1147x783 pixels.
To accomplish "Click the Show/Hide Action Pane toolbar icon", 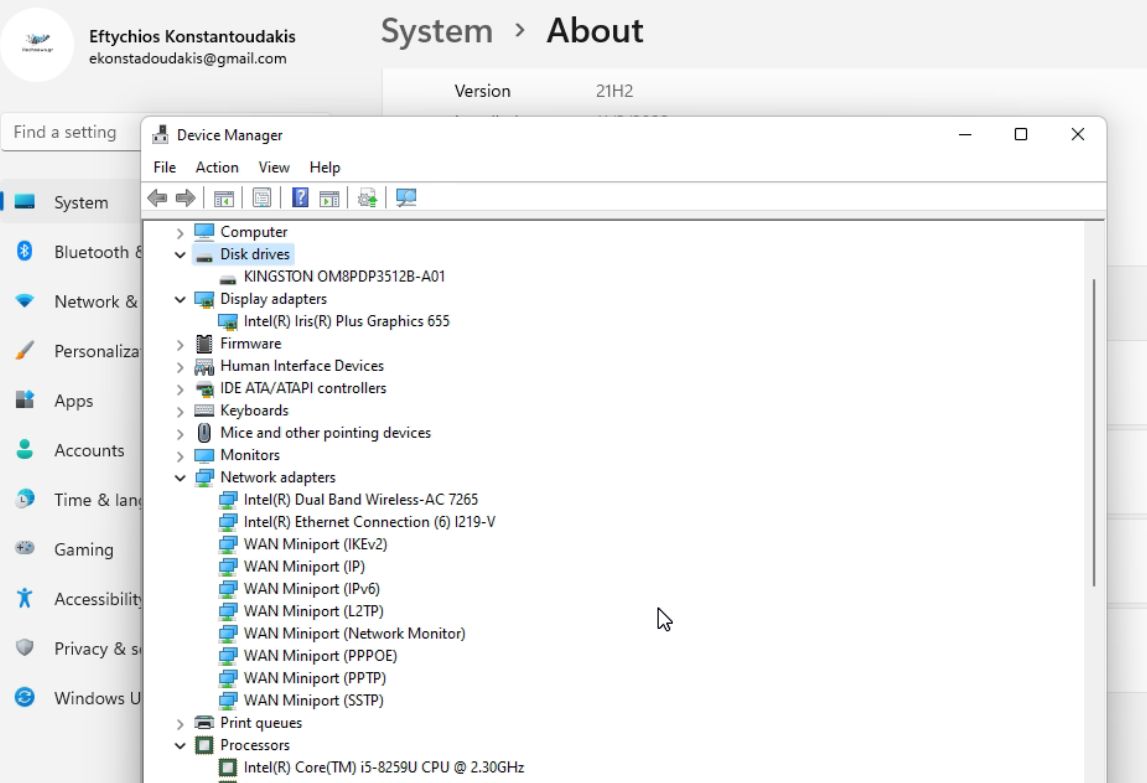I will pos(329,198).
